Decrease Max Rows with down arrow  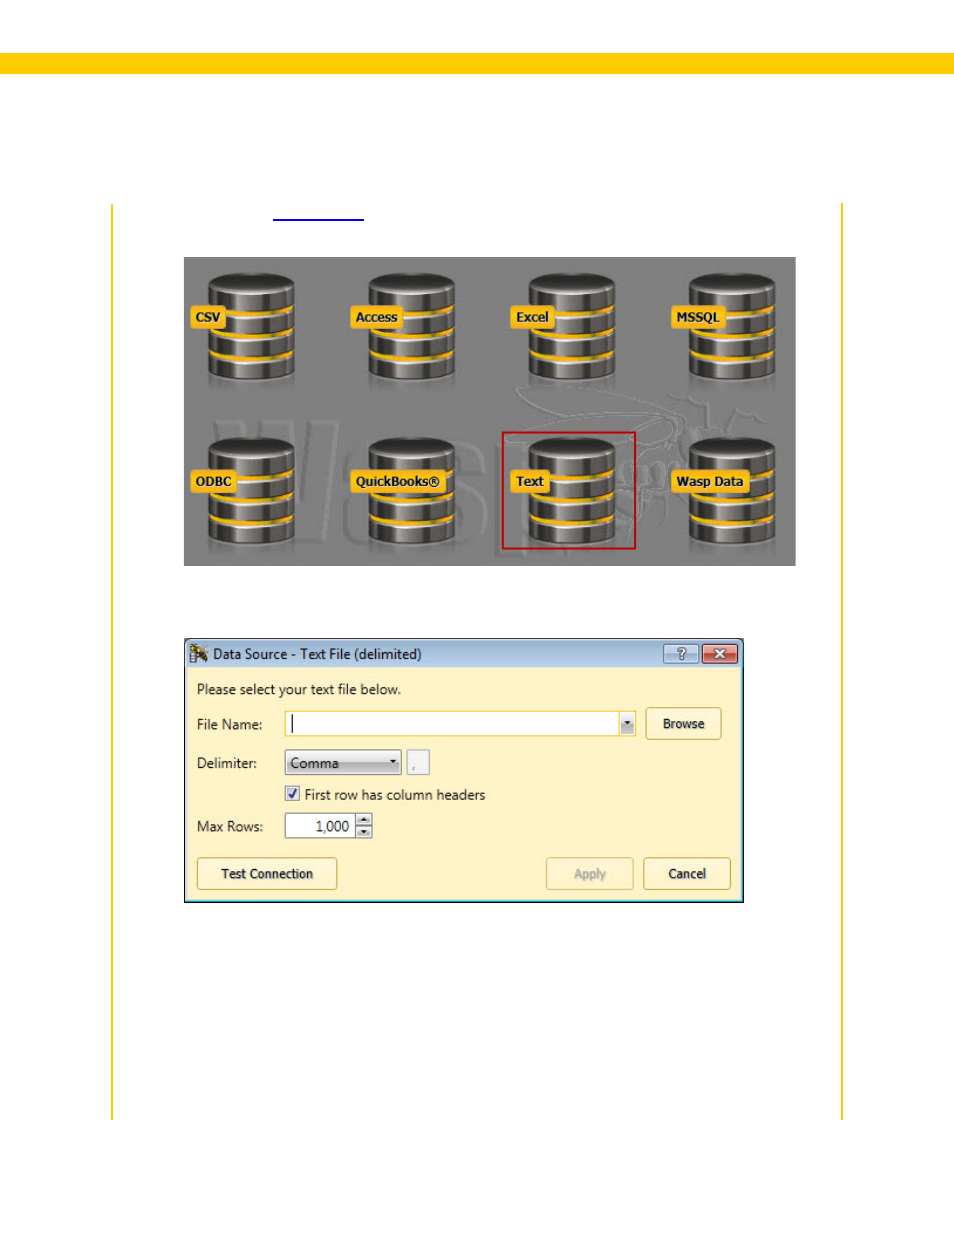point(364,832)
